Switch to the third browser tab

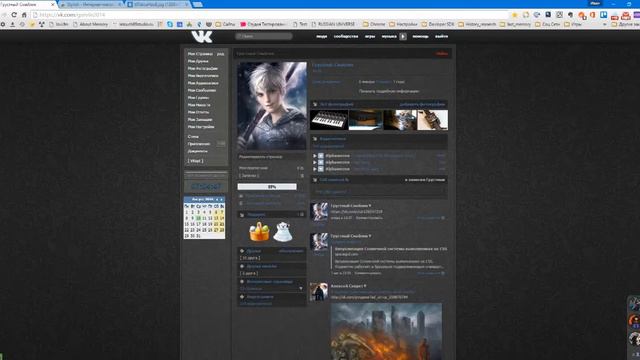[159, 4]
